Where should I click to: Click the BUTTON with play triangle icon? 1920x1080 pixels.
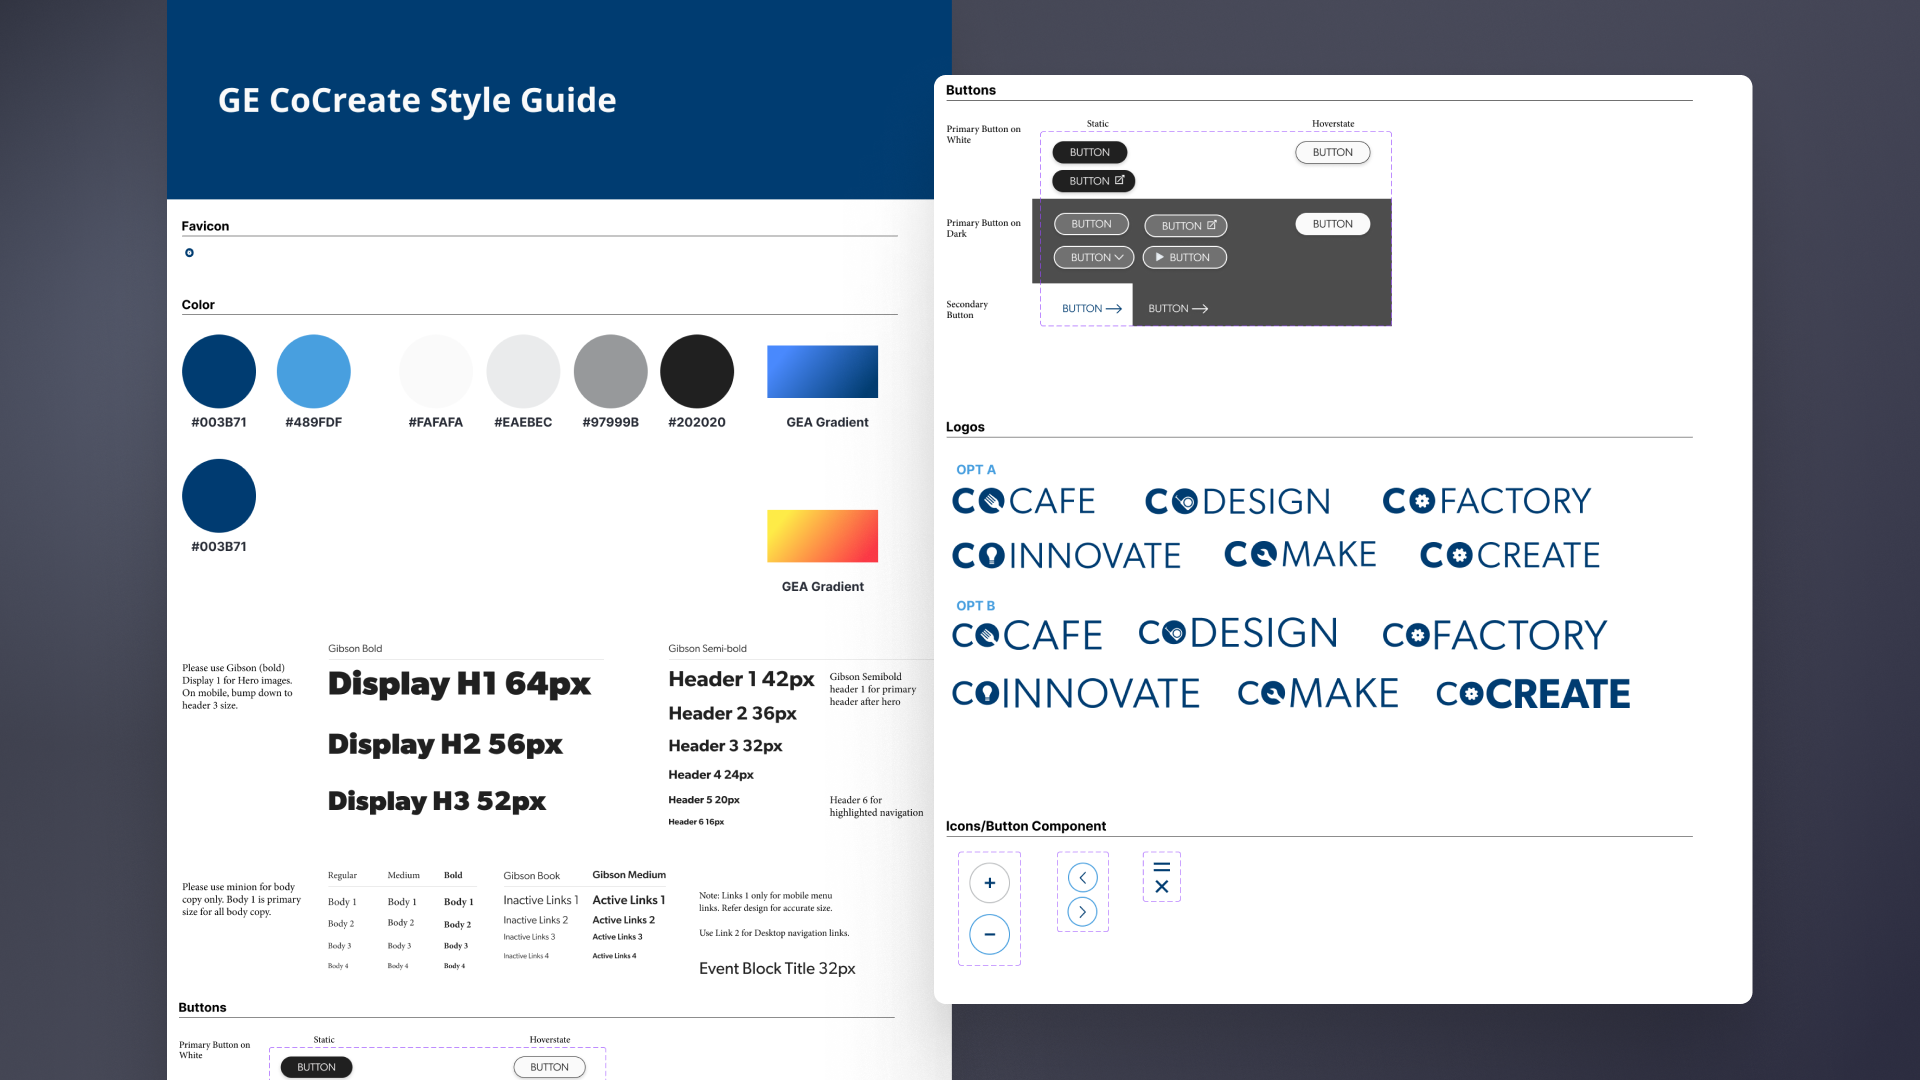click(1185, 257)
